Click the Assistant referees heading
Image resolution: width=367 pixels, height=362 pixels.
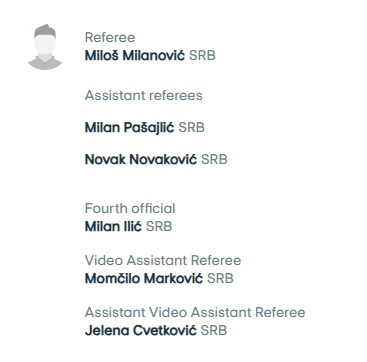click(144, 96)
